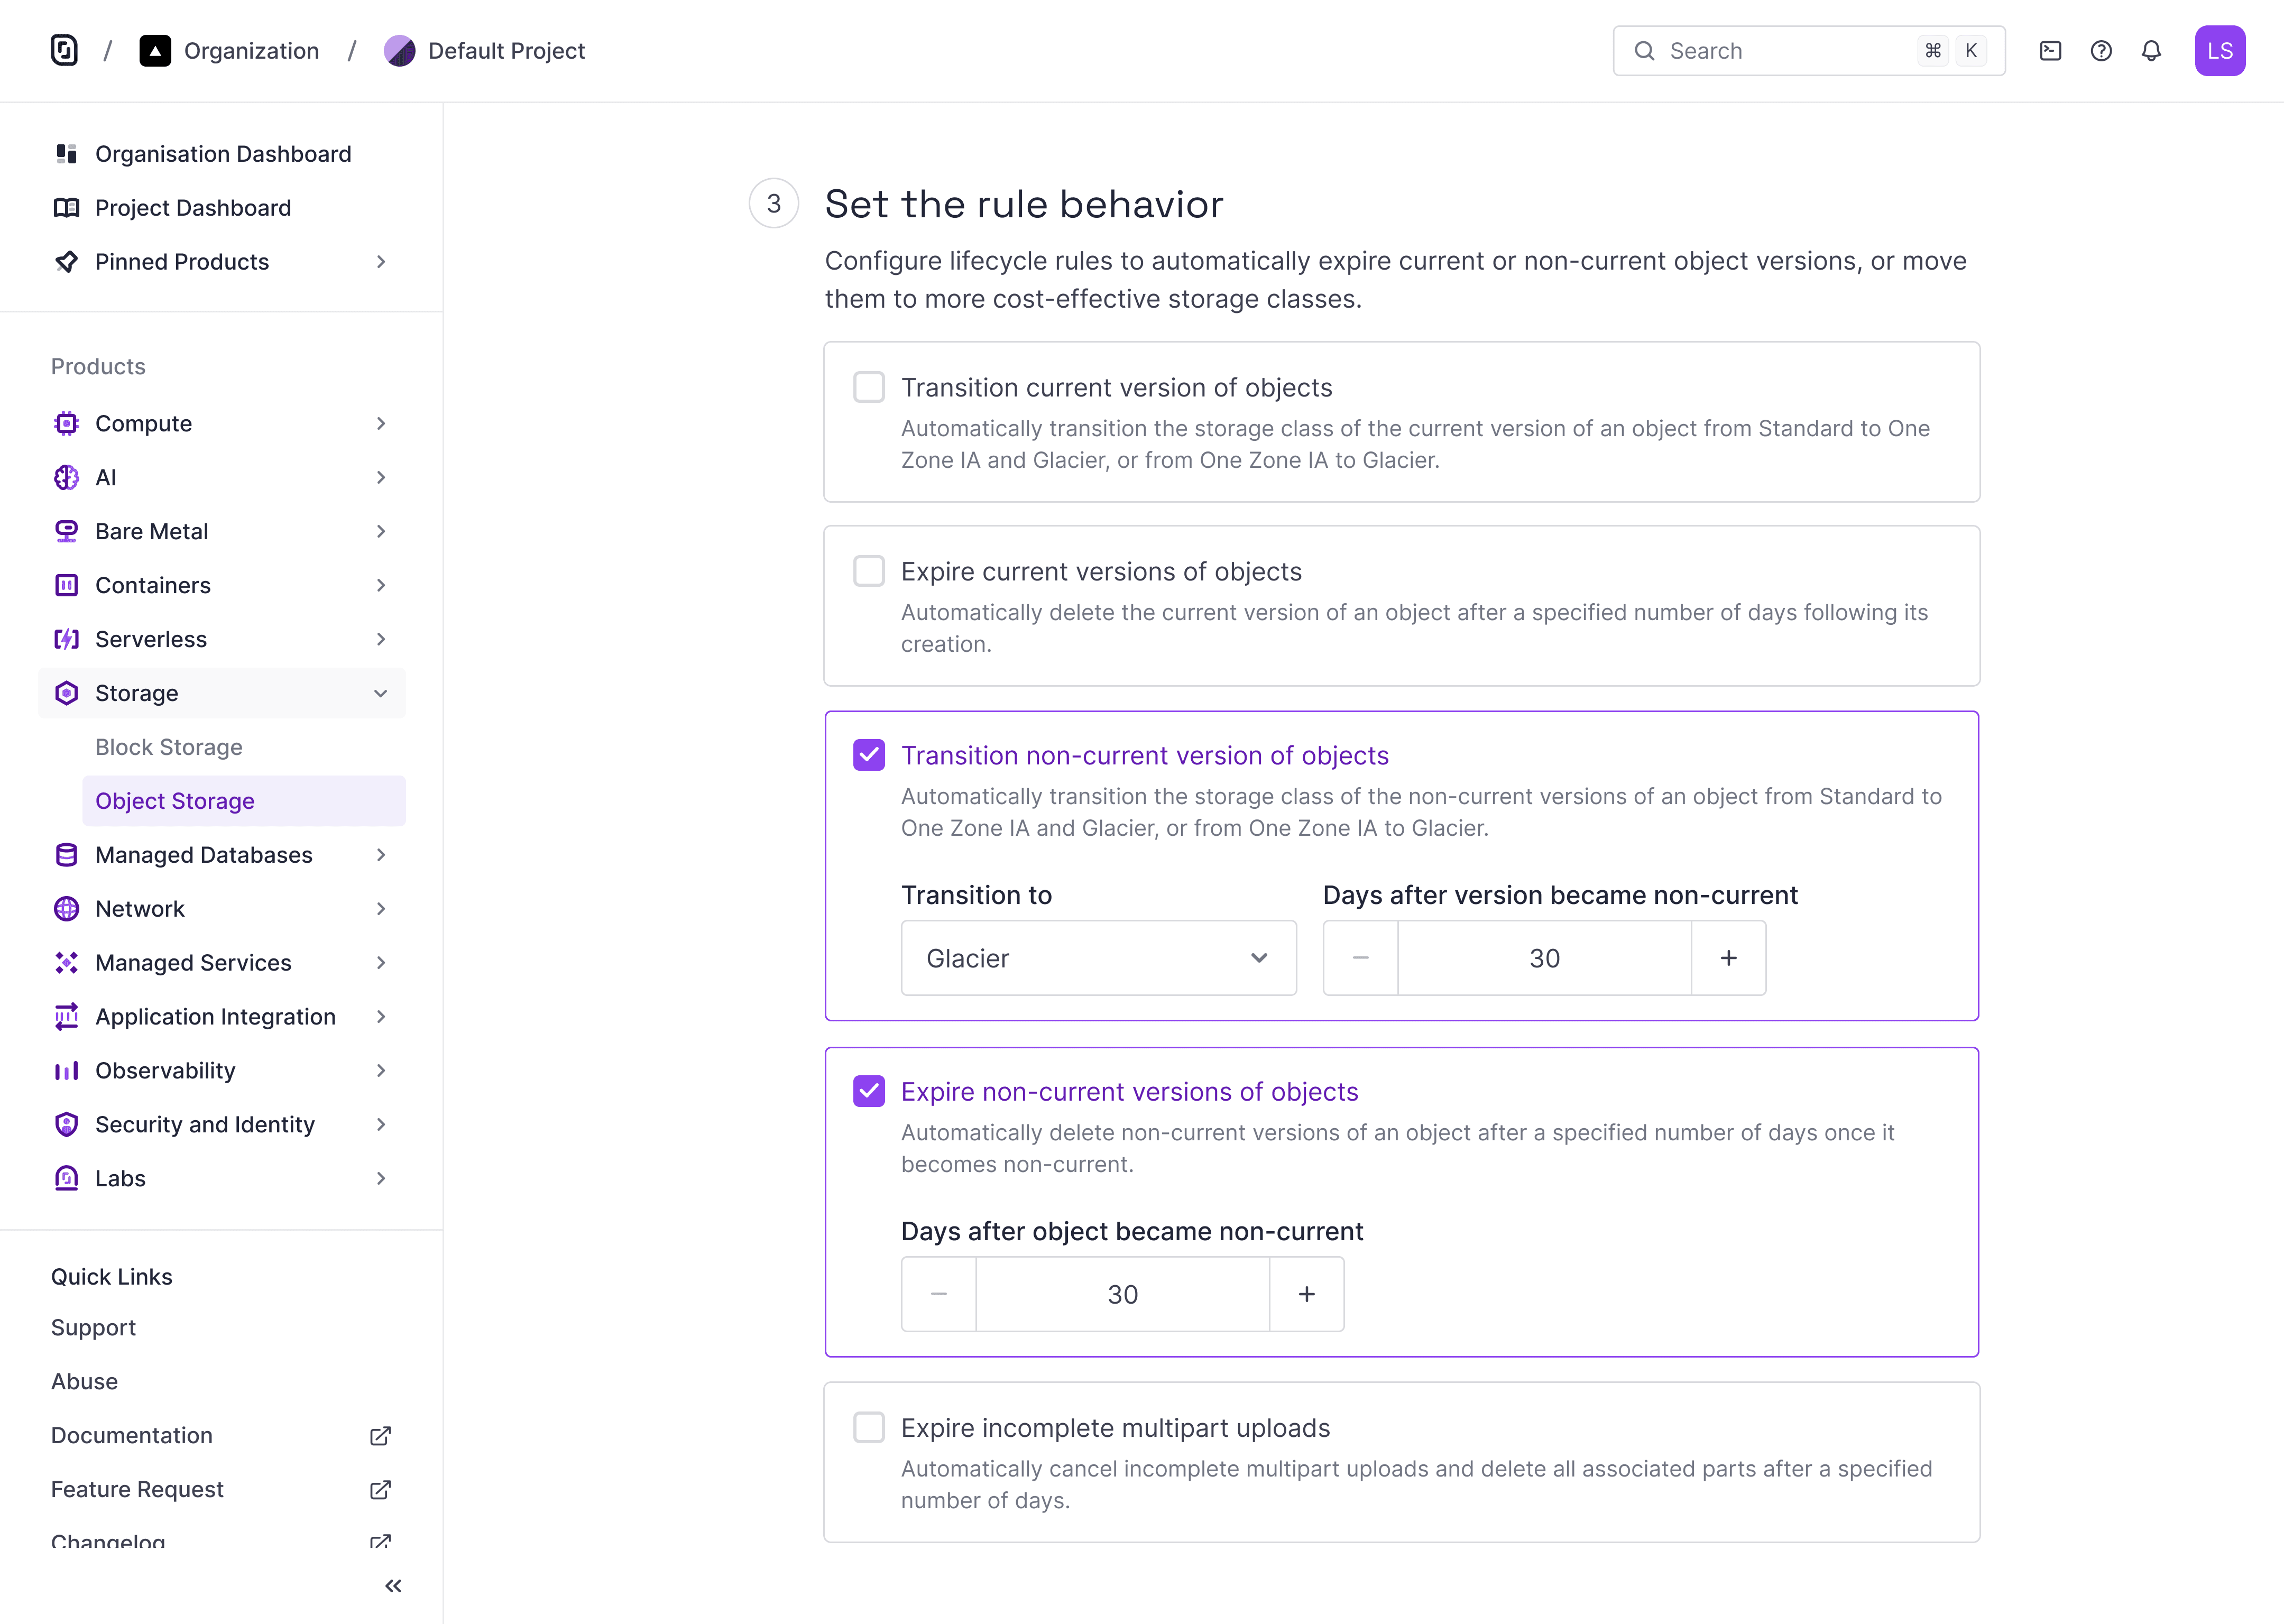Click the home logo icon in breadcrumb
This screenshot has height=1624, width=2284.
coord(64,51)
